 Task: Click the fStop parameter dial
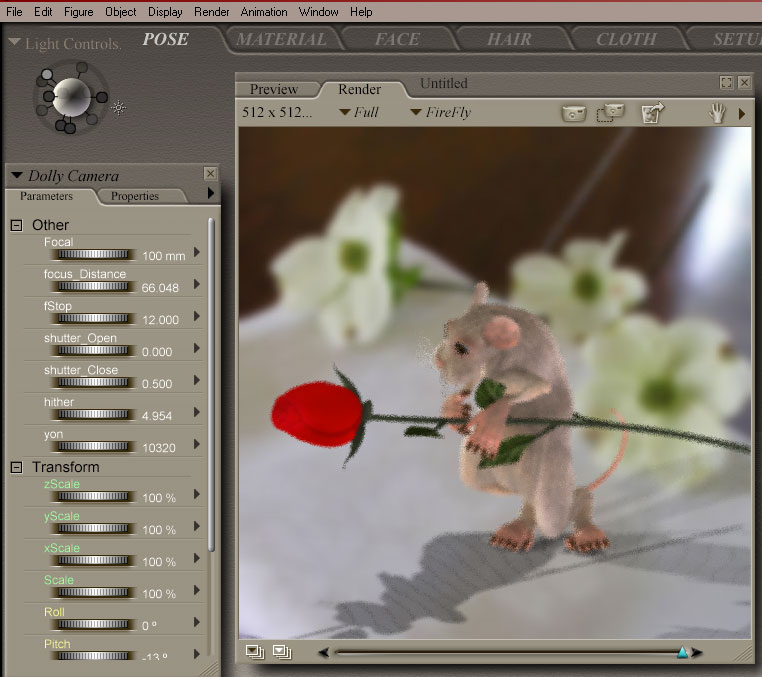pyautogui.click(x=97, y=319)
